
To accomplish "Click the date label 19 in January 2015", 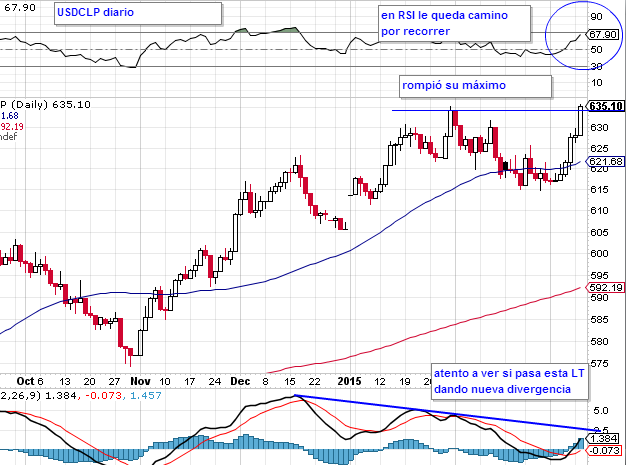I will pyautogui.click(x=405, y=382).
